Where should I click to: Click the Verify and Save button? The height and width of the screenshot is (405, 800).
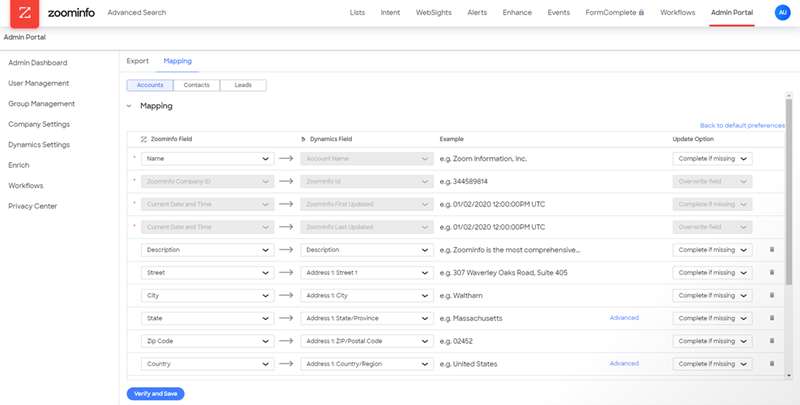[155, 394]
